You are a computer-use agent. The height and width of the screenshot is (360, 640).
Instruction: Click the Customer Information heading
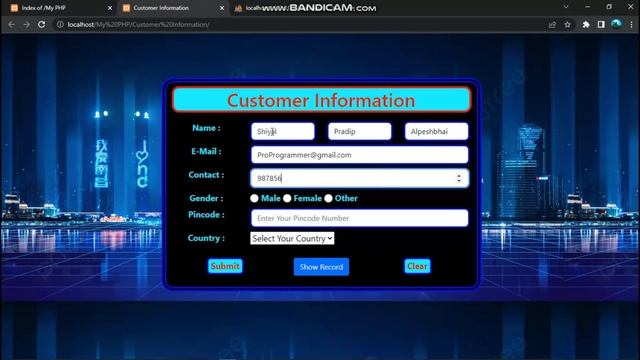pyautogui.click(x=321, y=100)
